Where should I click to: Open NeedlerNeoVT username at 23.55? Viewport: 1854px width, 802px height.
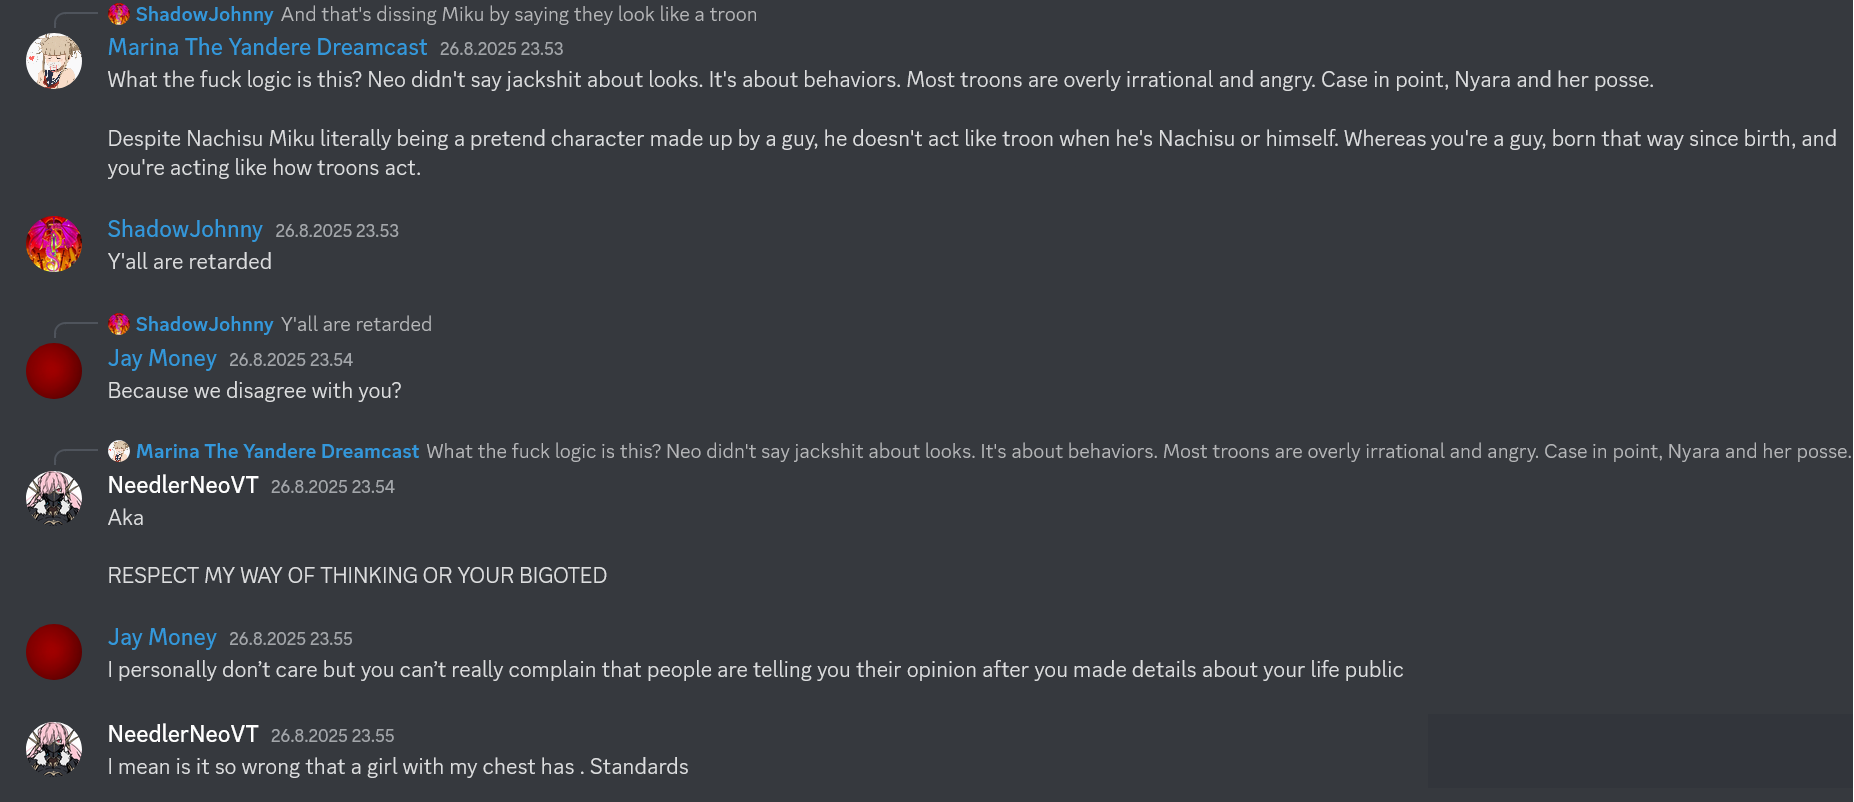point(183,734)
